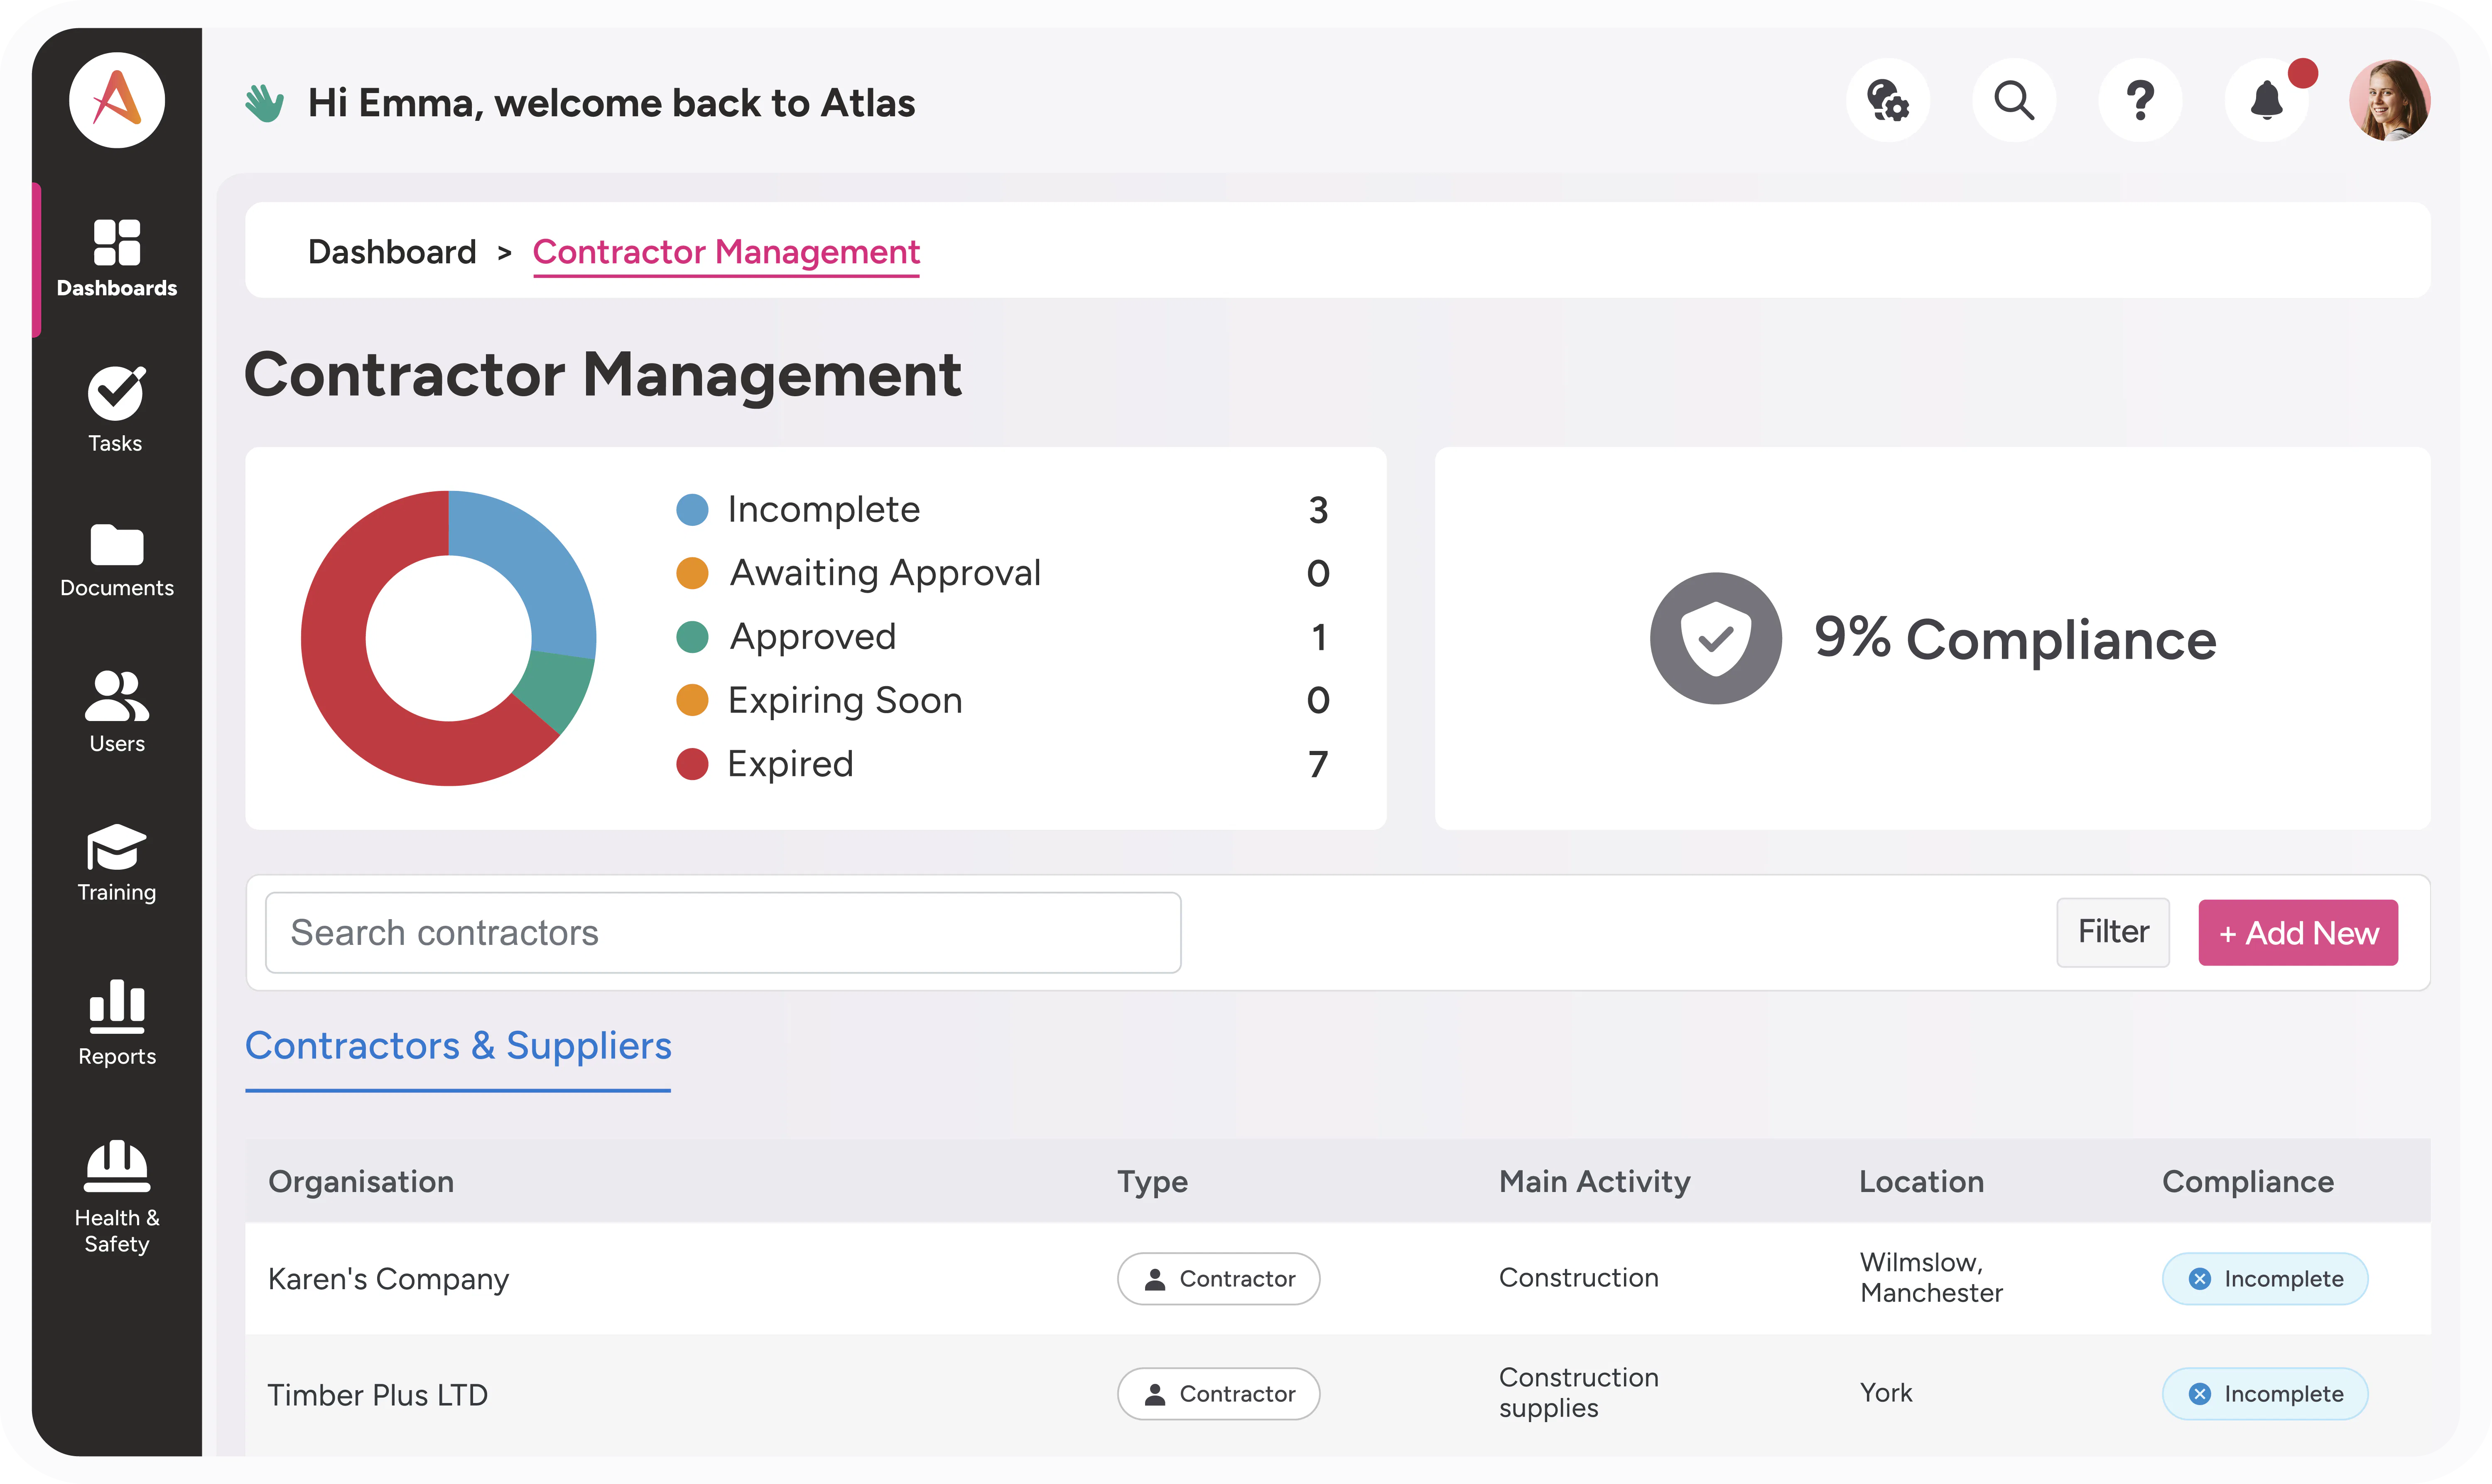The height and width of the screenshot is (1484, 2492).
Task: Click Contractor badge for Timber Plus LTD
Action: coord(1218,1394)
